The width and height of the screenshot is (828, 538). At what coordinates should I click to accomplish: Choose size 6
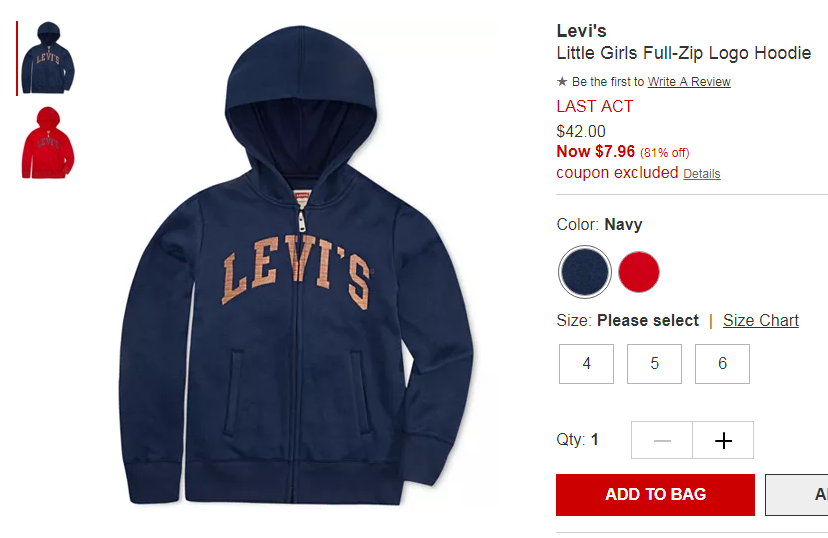pos(722,364)
